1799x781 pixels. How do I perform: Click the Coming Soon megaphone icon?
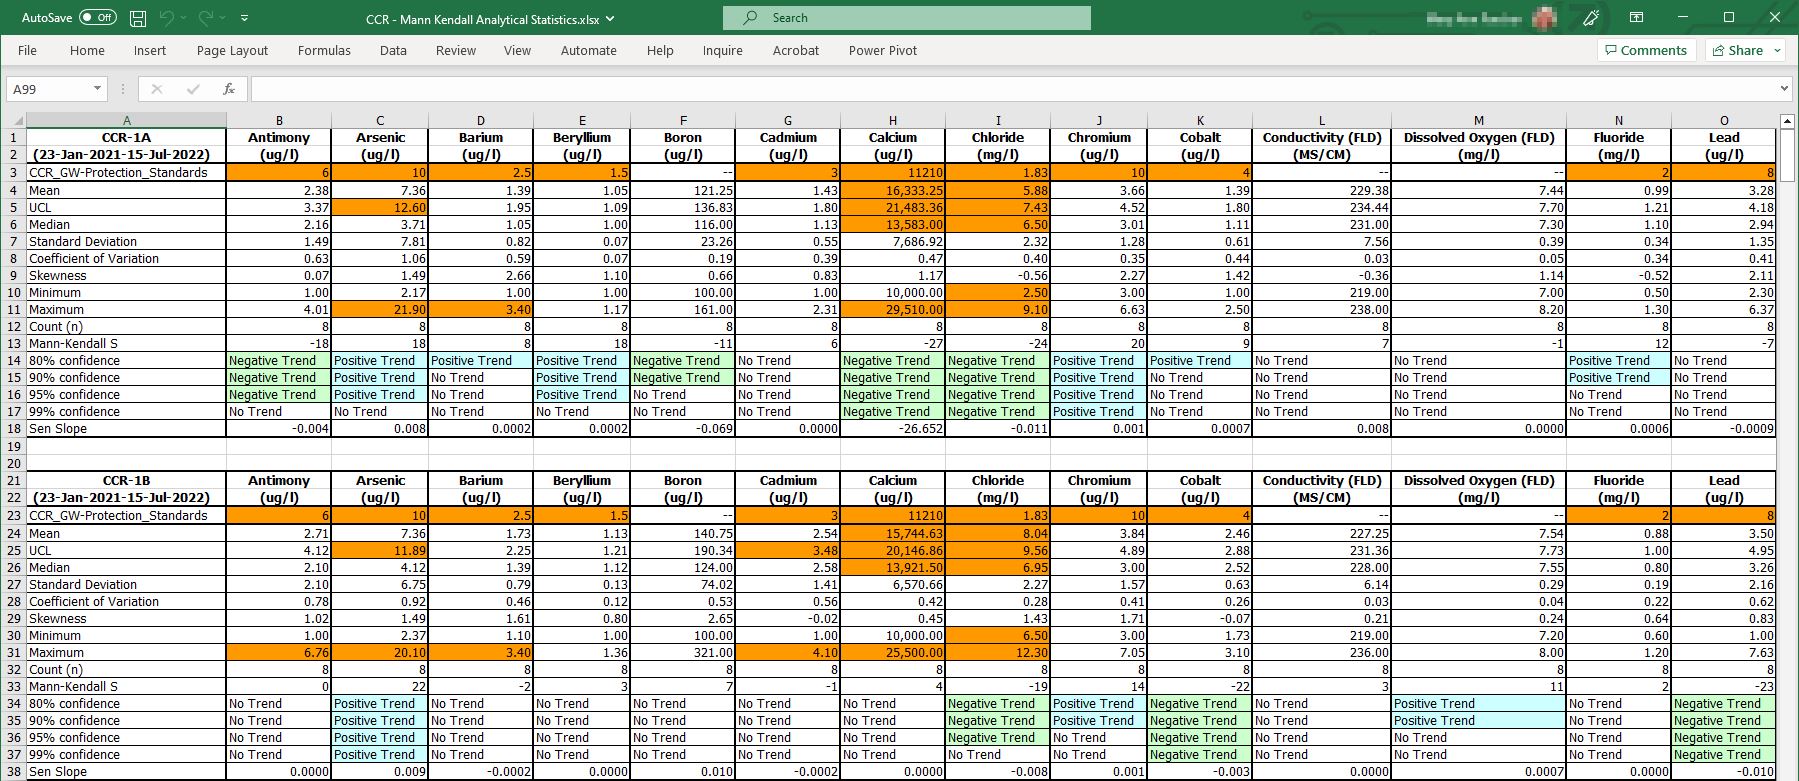click(x=1591, y=18)
